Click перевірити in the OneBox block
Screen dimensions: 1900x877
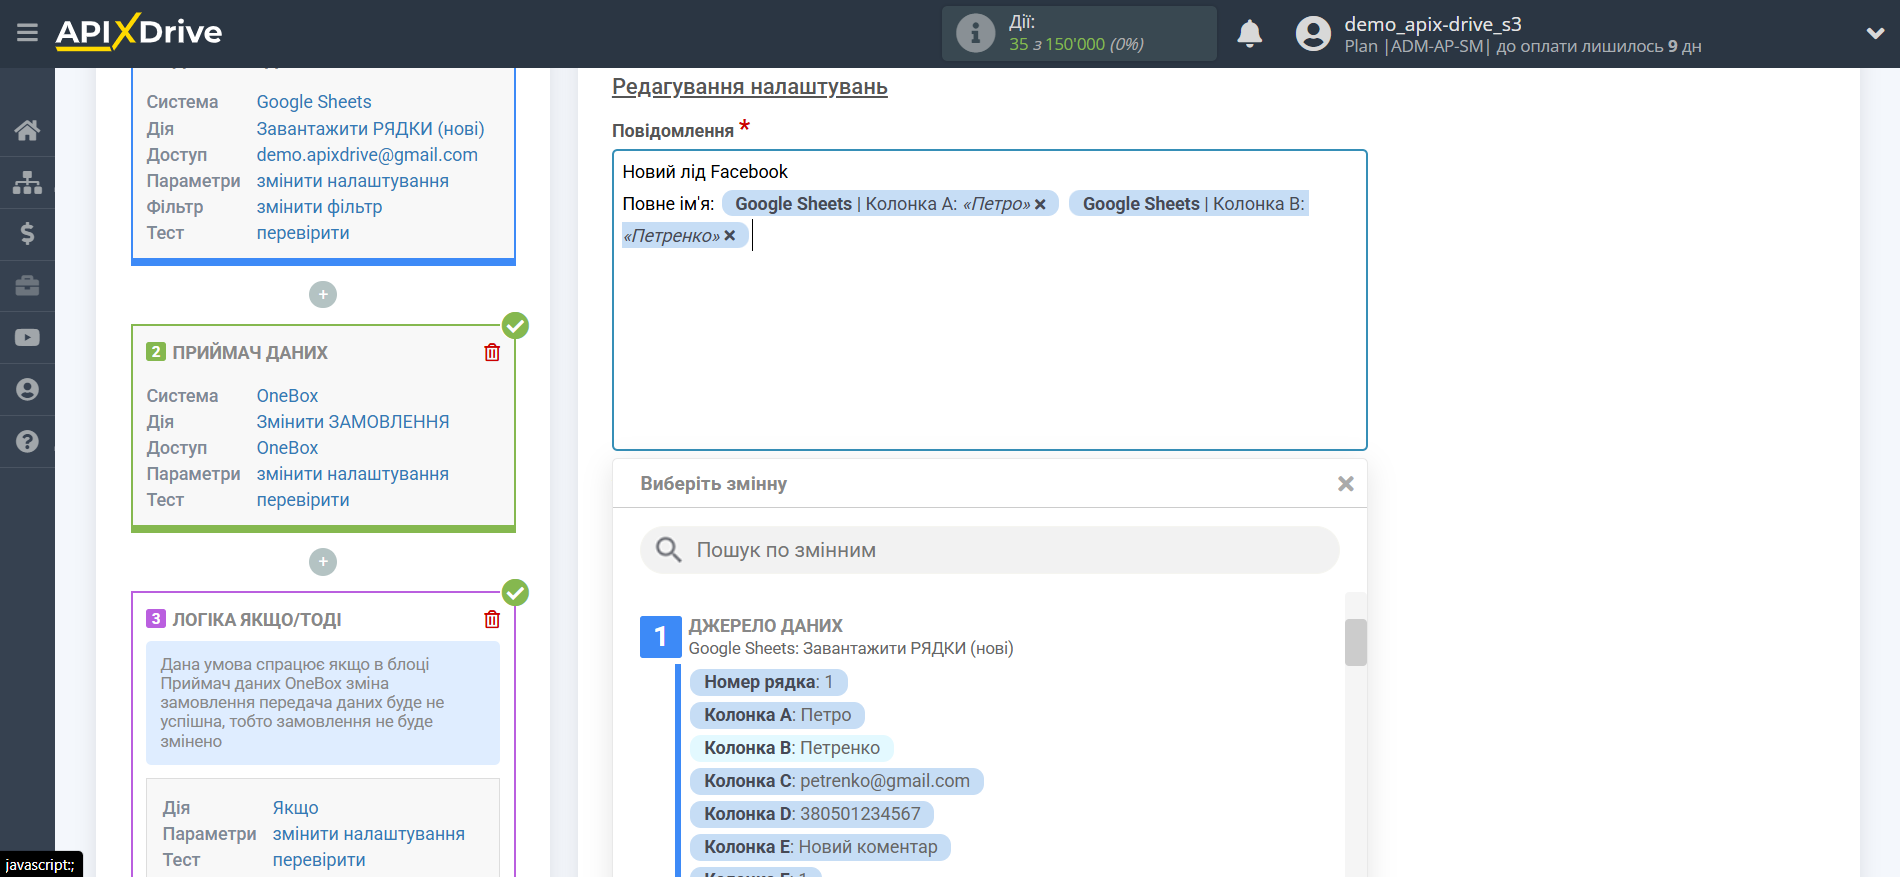[303, 500]
